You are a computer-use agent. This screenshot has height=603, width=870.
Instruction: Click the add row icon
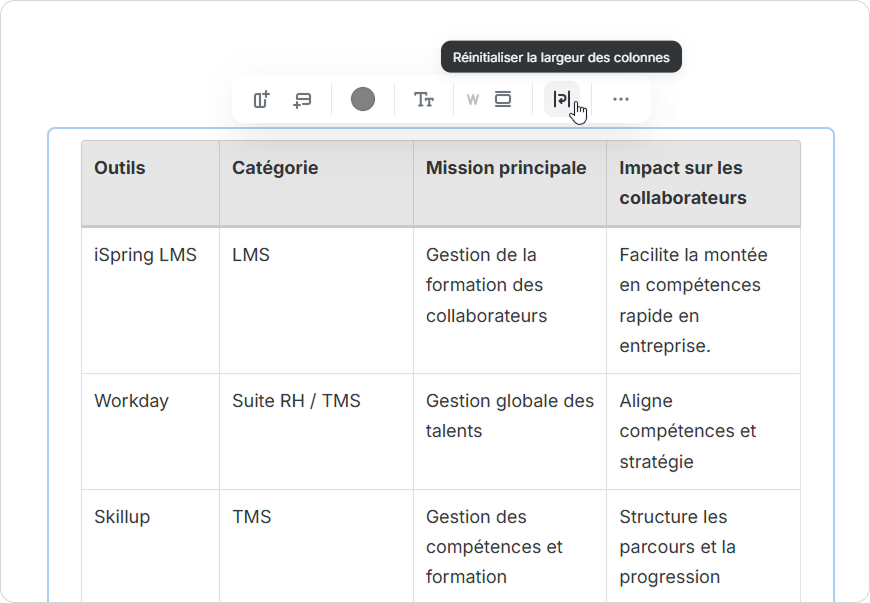pyautogui.click(x=302, y=100)
